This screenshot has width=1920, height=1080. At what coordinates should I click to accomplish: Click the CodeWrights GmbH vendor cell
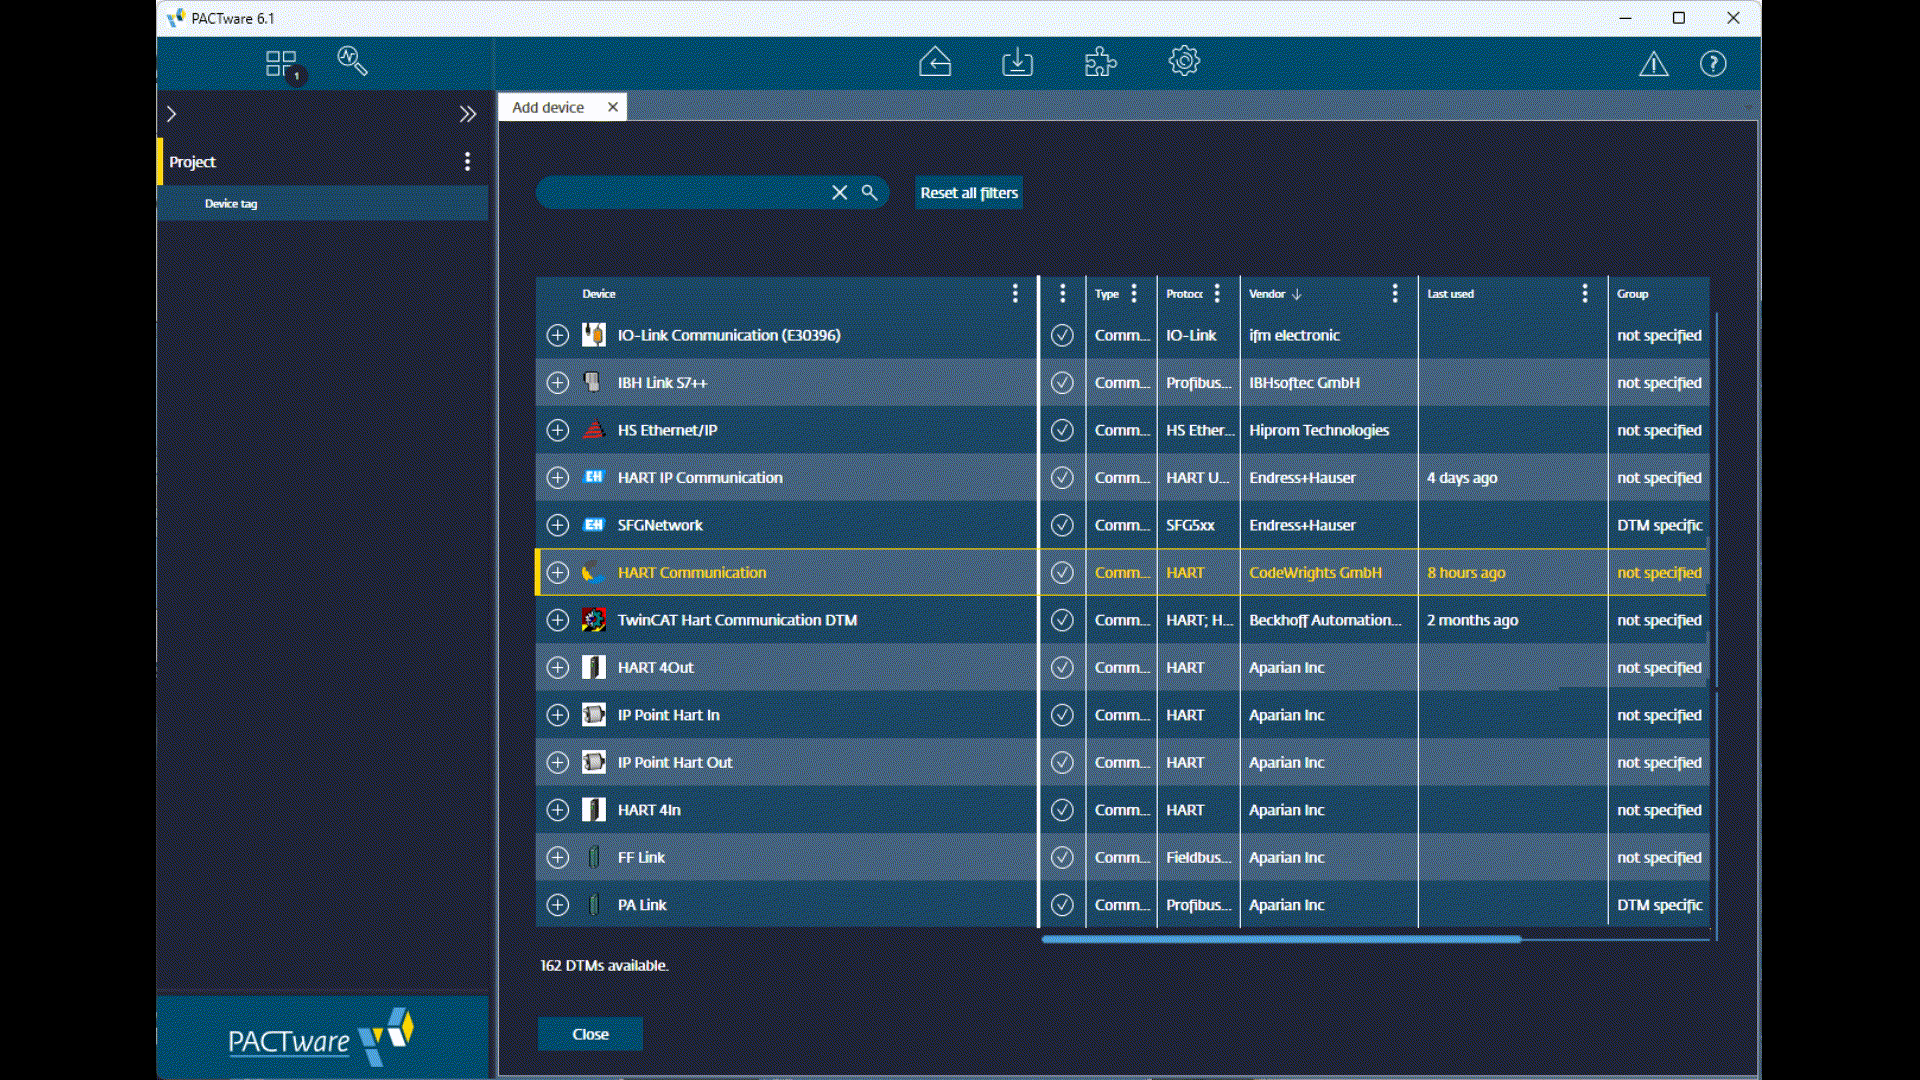[x=1328, y=573]
